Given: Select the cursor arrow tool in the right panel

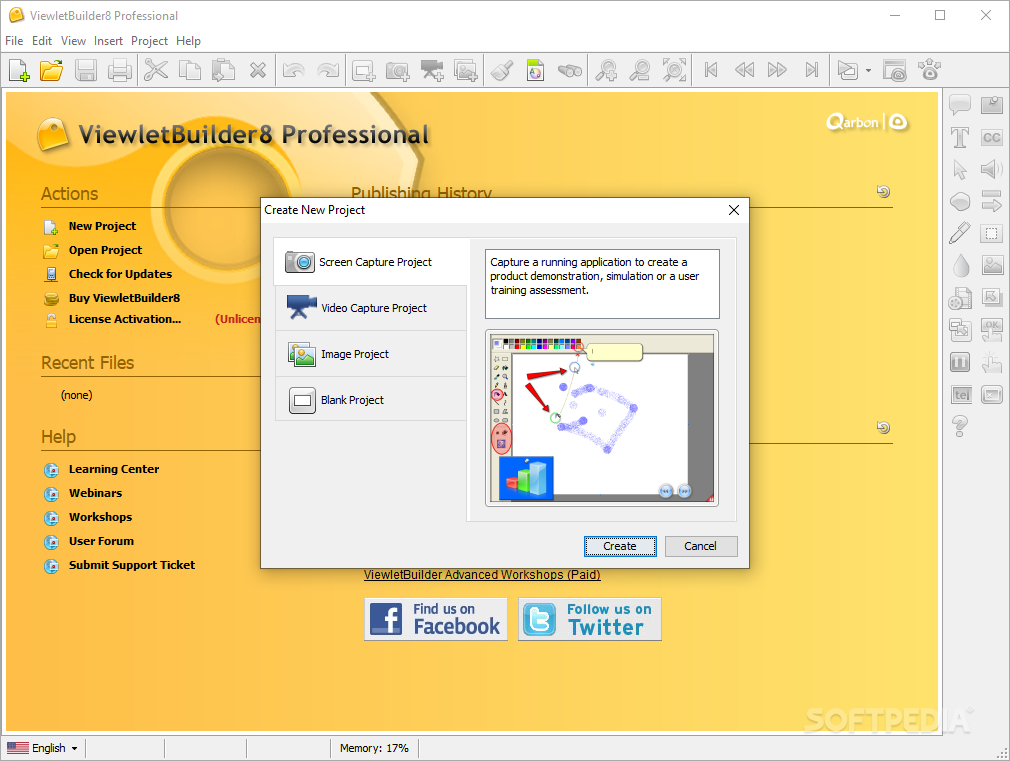Looking at the screenshot, I should [x=960, y=169].
